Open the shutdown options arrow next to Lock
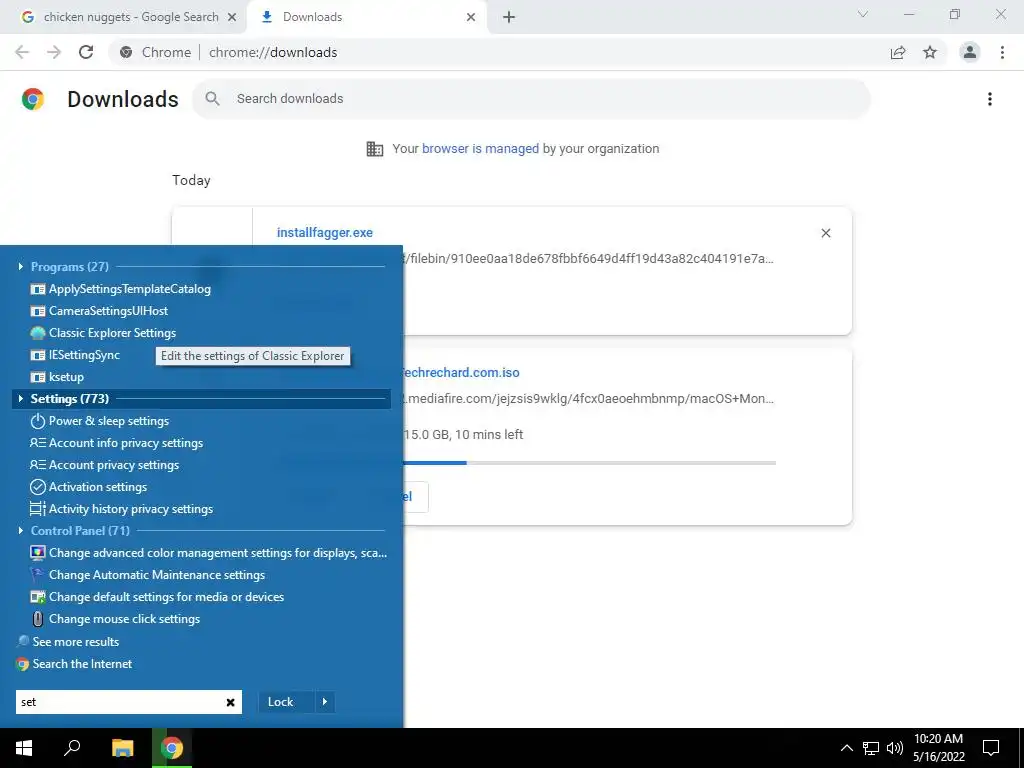 tap(325, 702)
